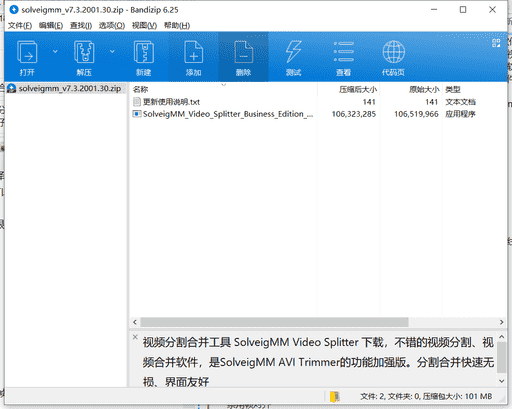Image resolution: width=512 pixels, height=409 pixels.
Task: Open the View (视图) menu
Action: click(144, 26)
